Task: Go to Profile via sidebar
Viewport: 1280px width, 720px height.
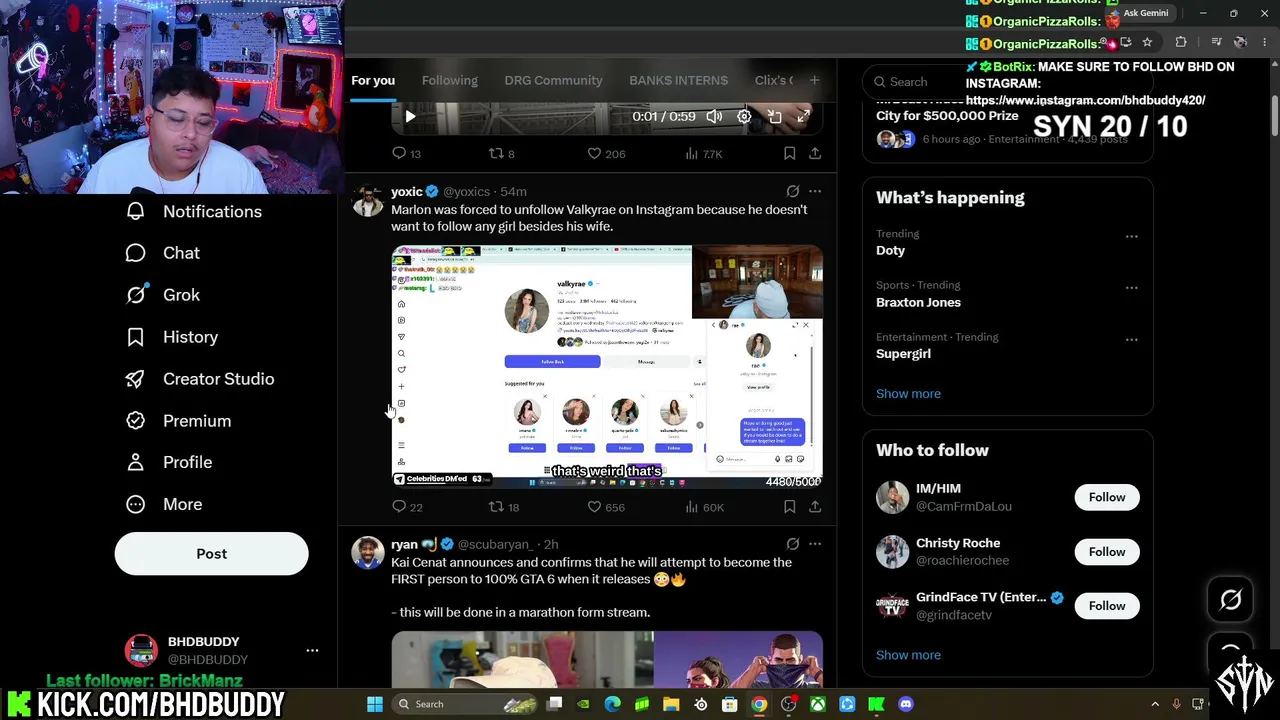Action: pyautogui.click(x=168, y=462)
